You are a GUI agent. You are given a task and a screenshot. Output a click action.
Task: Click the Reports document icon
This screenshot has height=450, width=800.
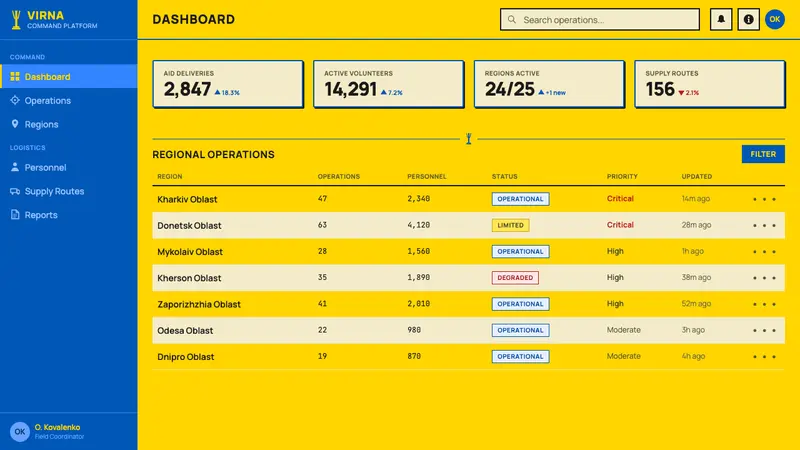tap(15, 214)
